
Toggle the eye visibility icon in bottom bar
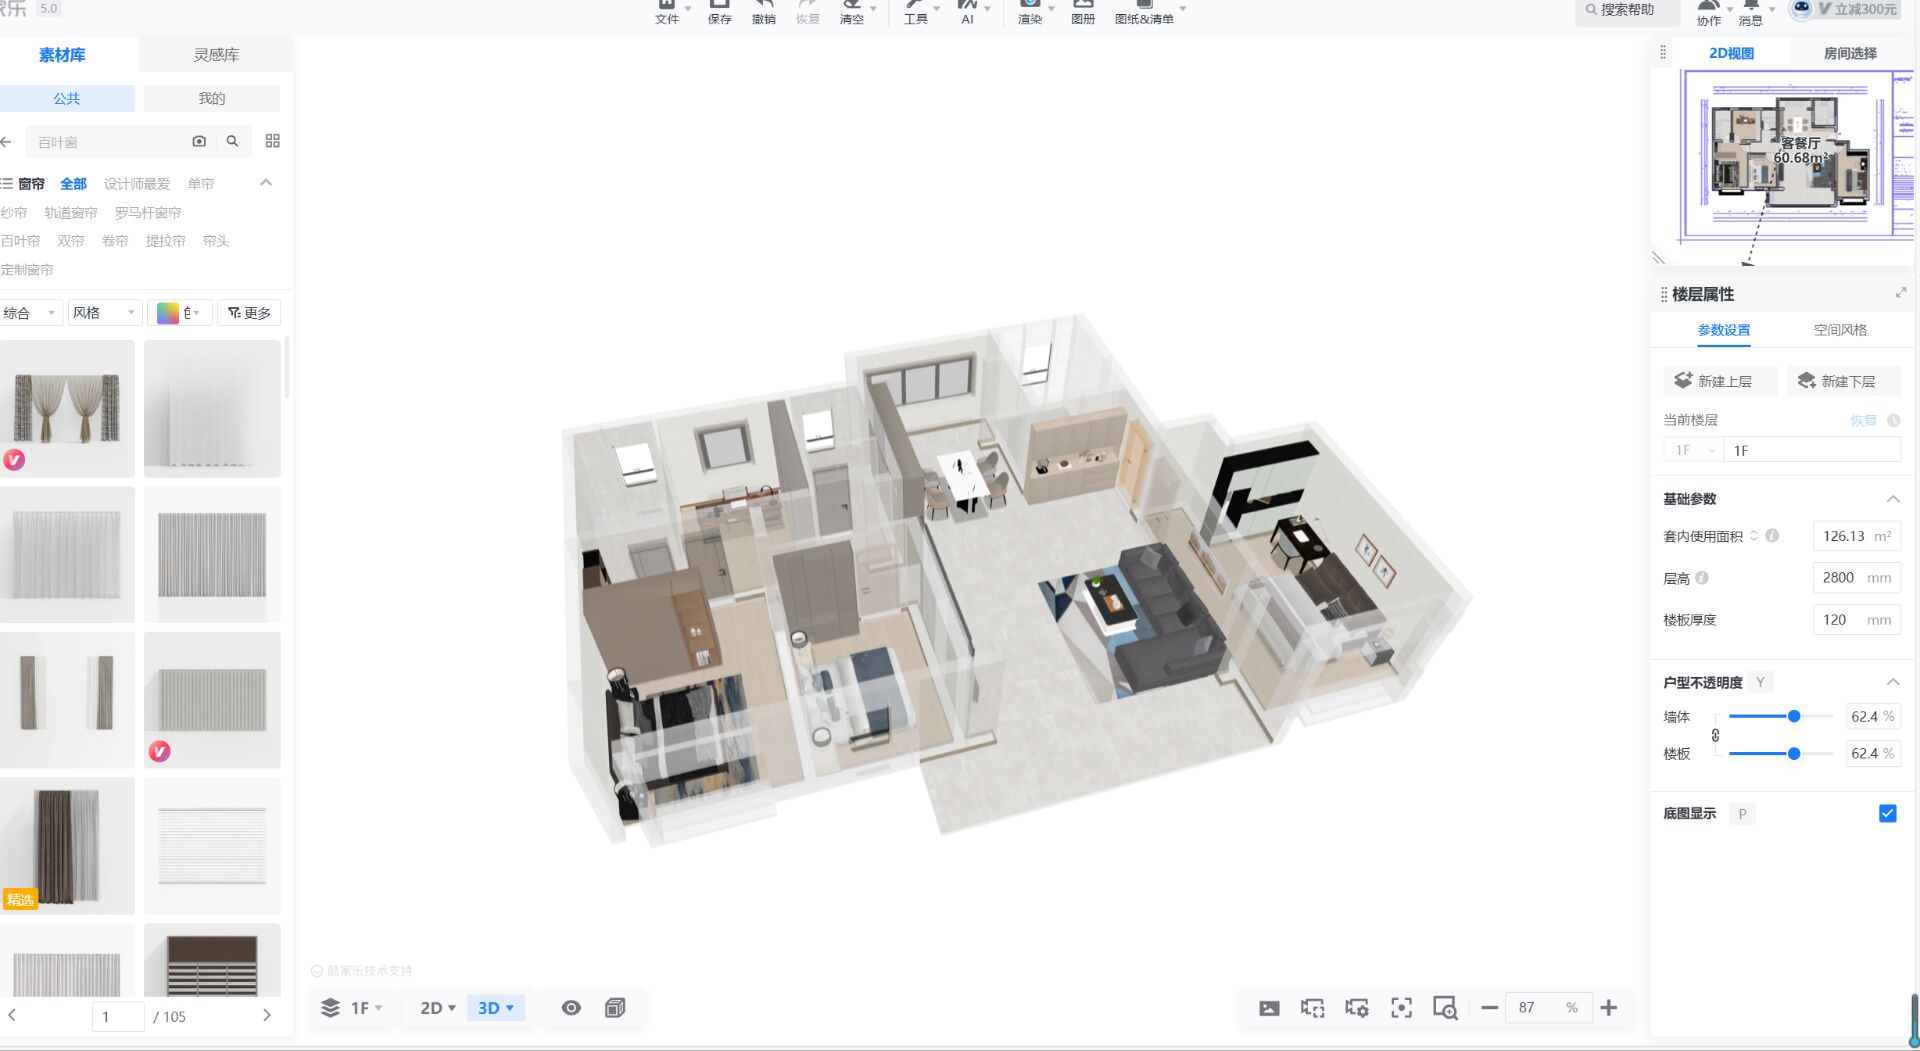pyautogui.click(x=571, y=1008)
